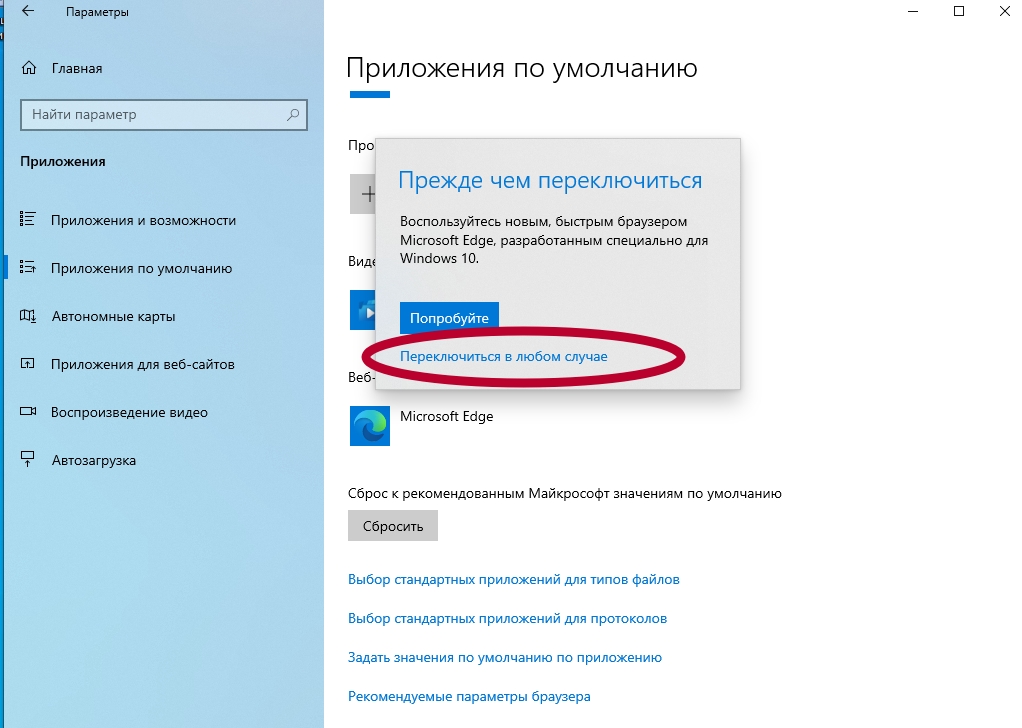The image size is (1022, 728).
Task: Click Переключиться в любом случае link
Action: pyautogui.click(x=503, y=356)
